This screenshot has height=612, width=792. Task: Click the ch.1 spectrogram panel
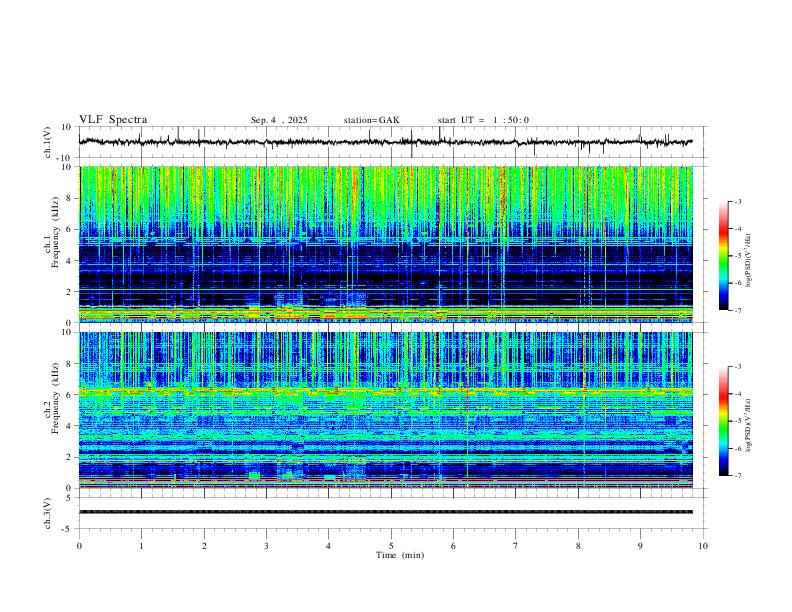386,244
